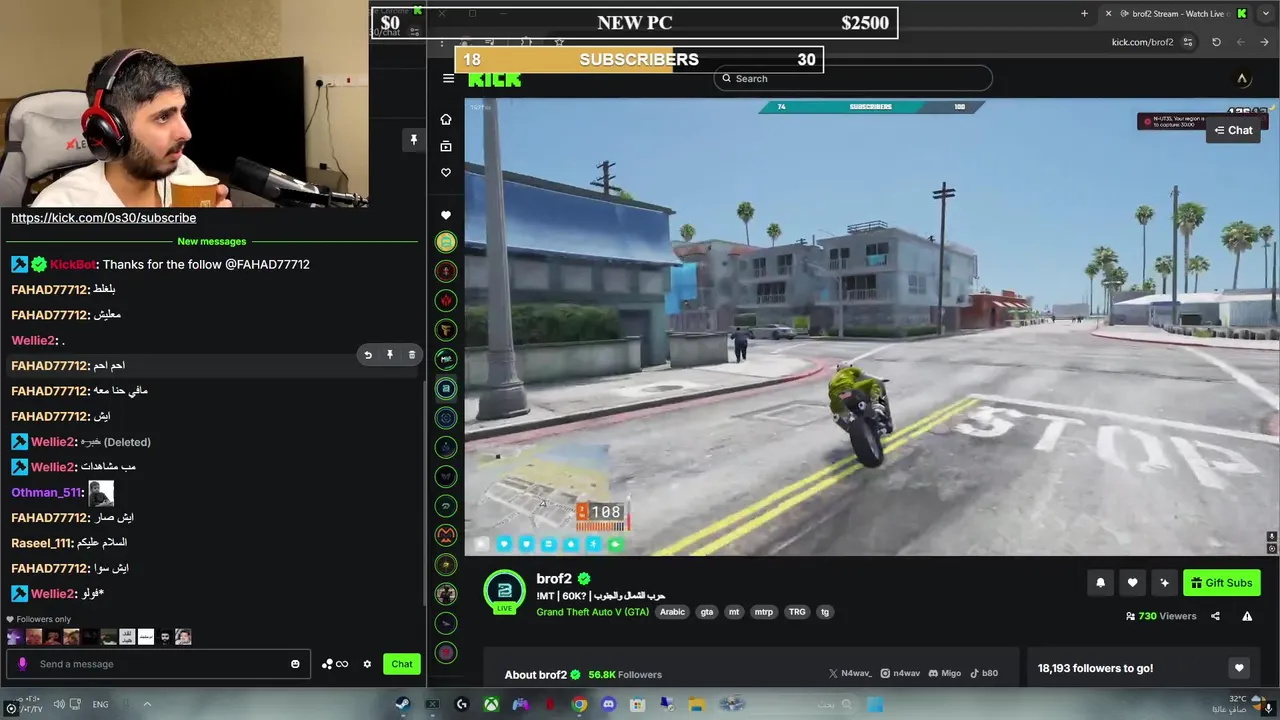
Task: Open brof2 live avatar
Action: [505, 591]
